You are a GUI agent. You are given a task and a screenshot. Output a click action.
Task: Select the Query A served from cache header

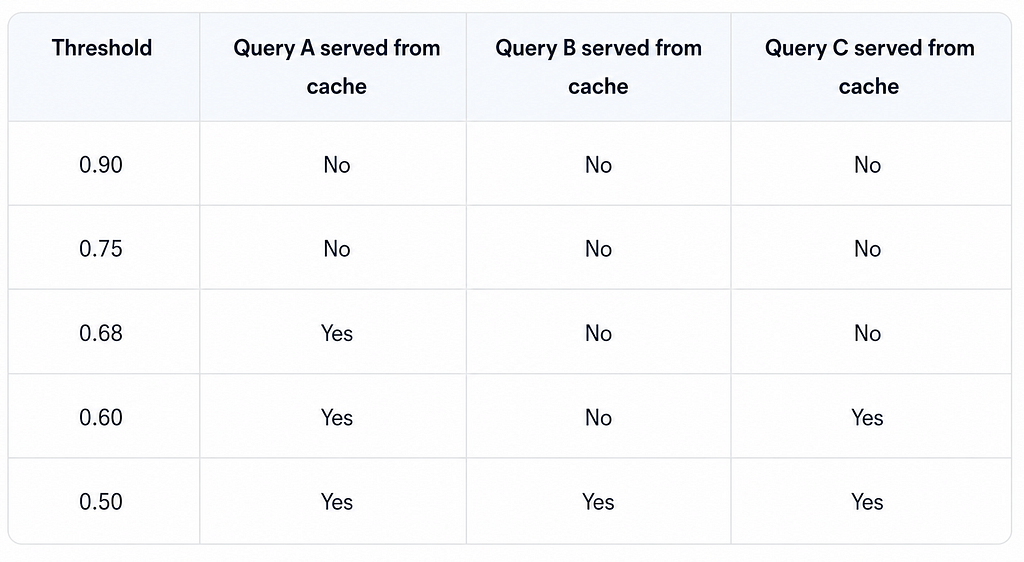pyautogui.click(x=336, y=67)
